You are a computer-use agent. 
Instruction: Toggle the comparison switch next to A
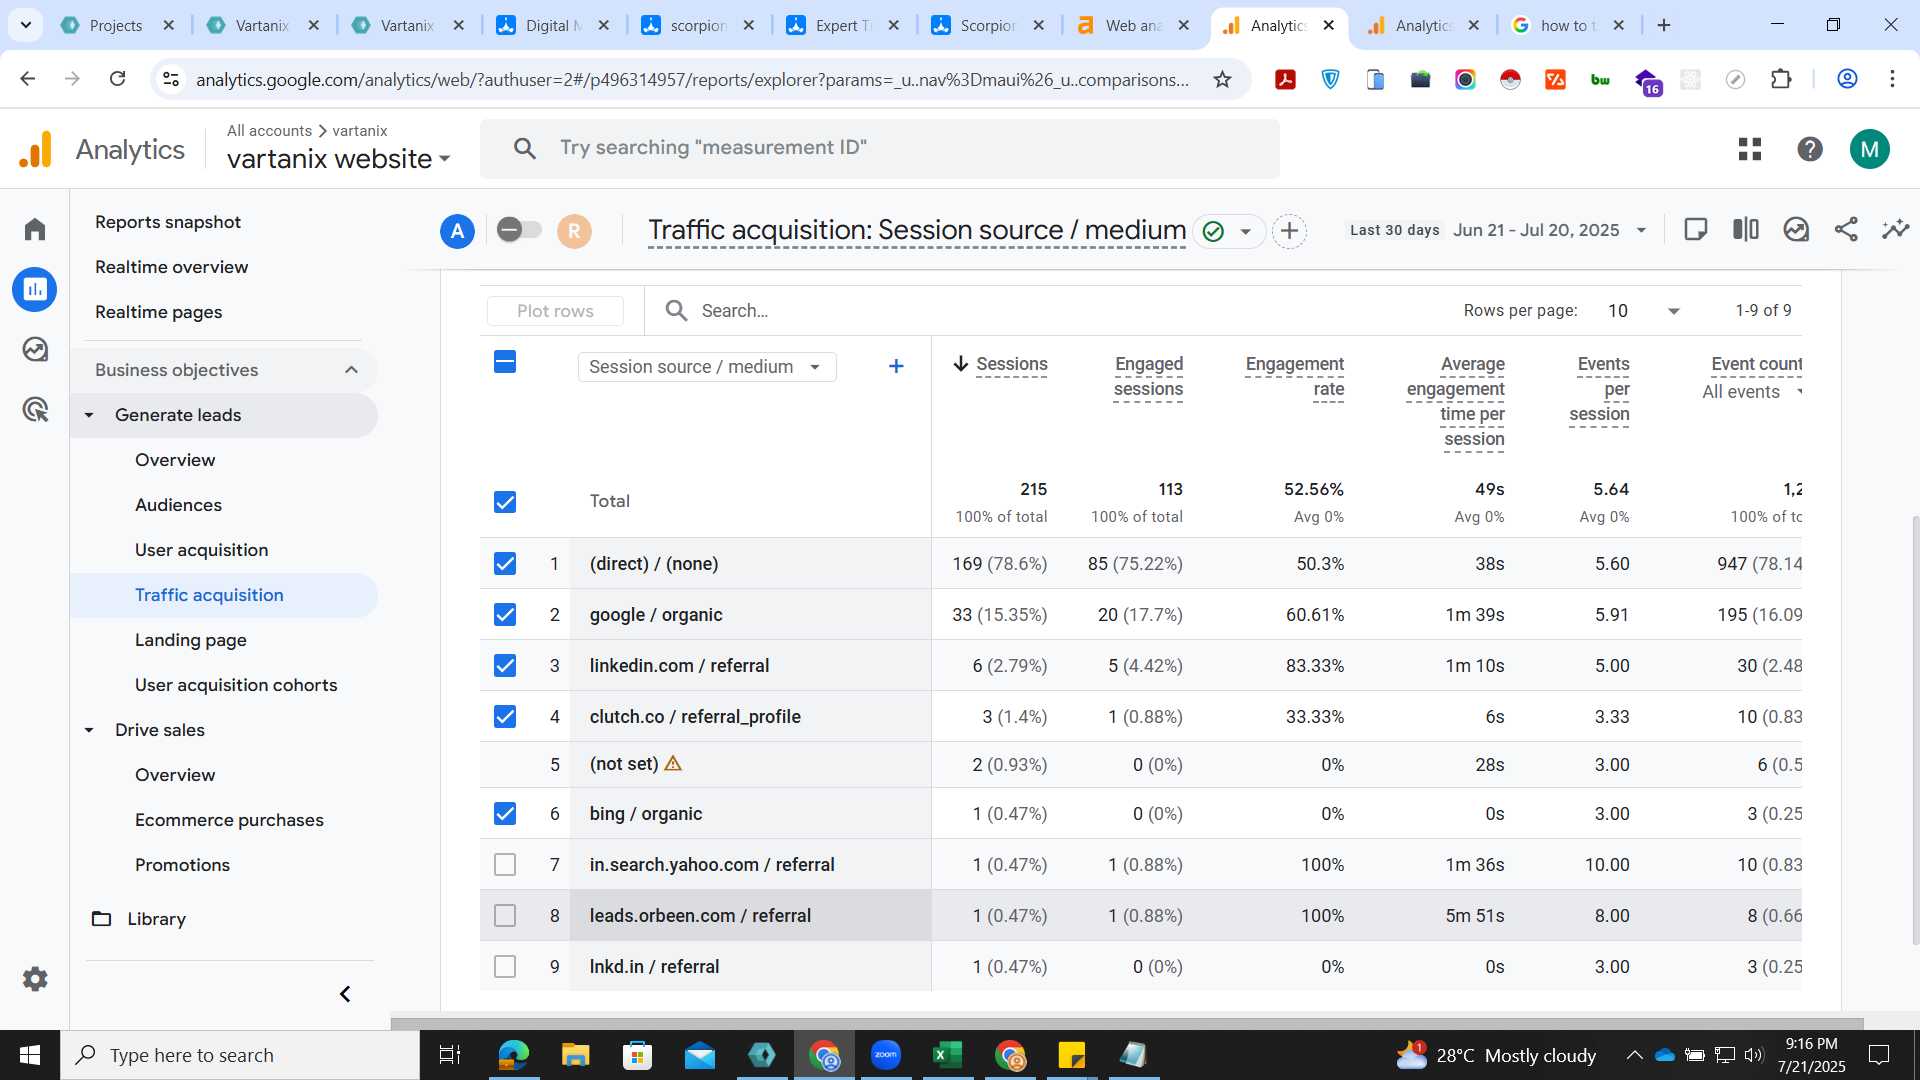click(x=519, y=230)
